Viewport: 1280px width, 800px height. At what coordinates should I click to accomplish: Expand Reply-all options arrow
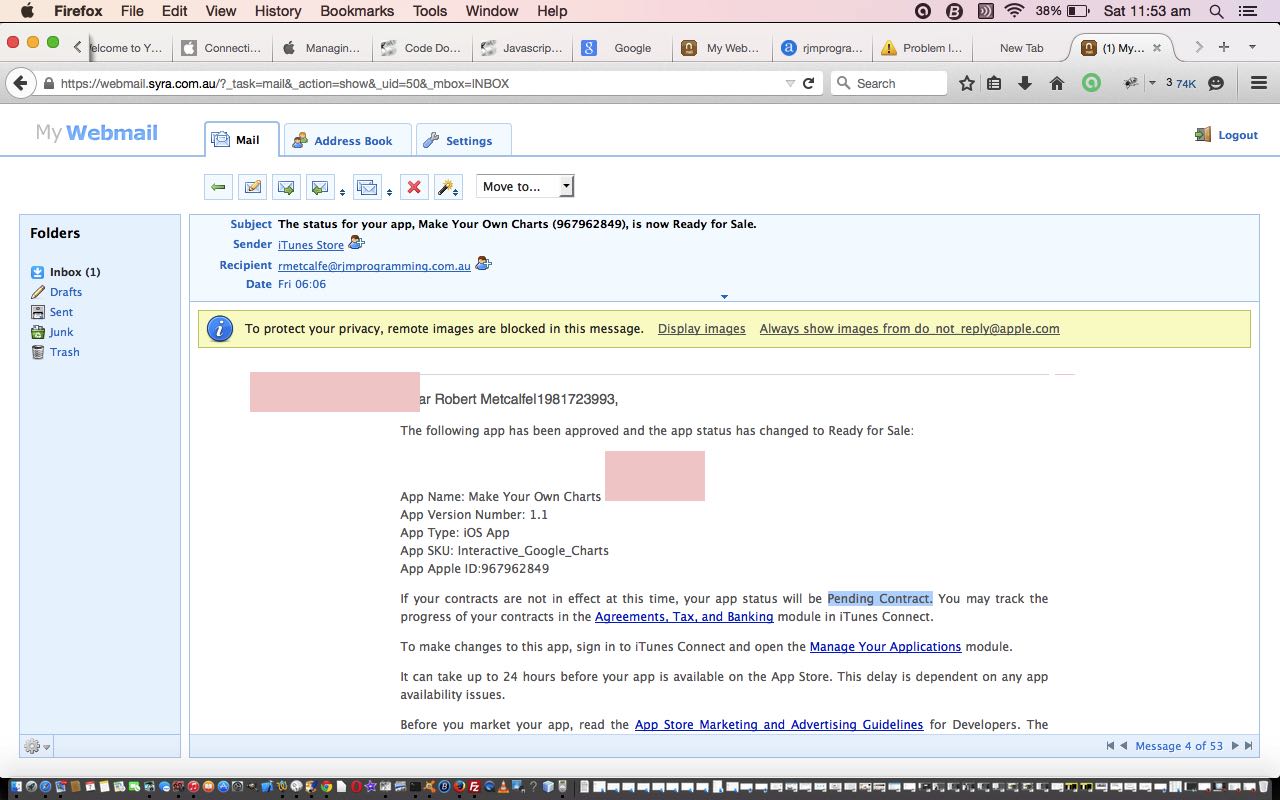[x=342, y=192]
